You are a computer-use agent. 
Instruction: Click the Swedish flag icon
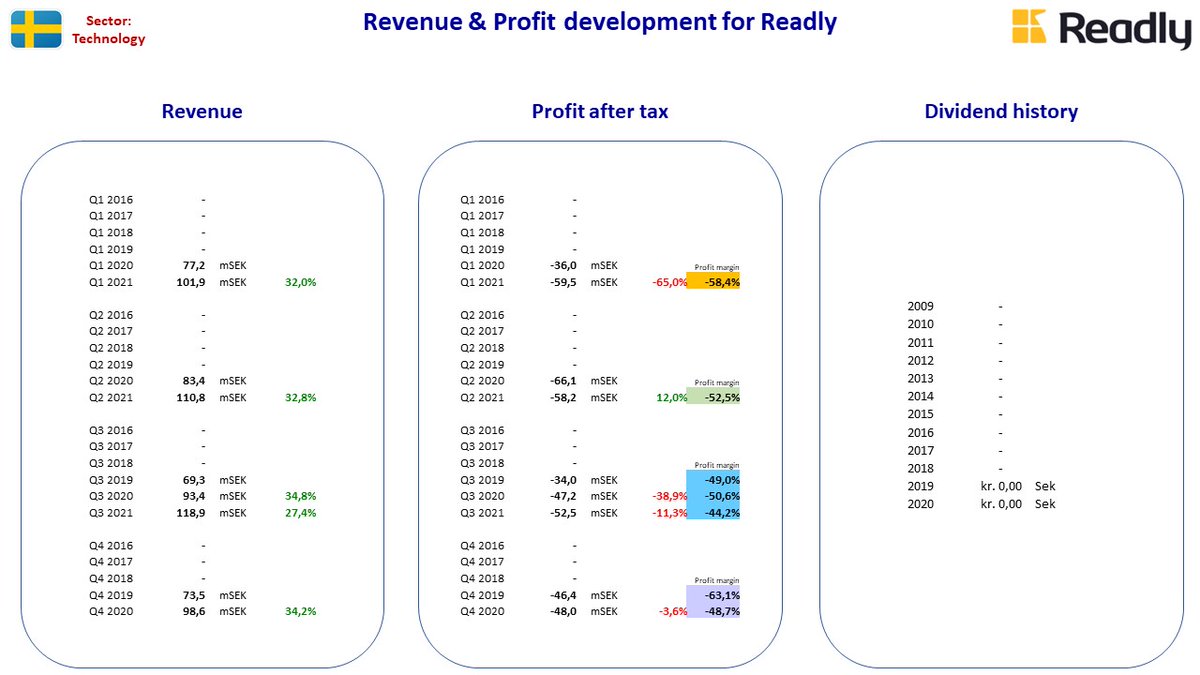coord(36,30)
